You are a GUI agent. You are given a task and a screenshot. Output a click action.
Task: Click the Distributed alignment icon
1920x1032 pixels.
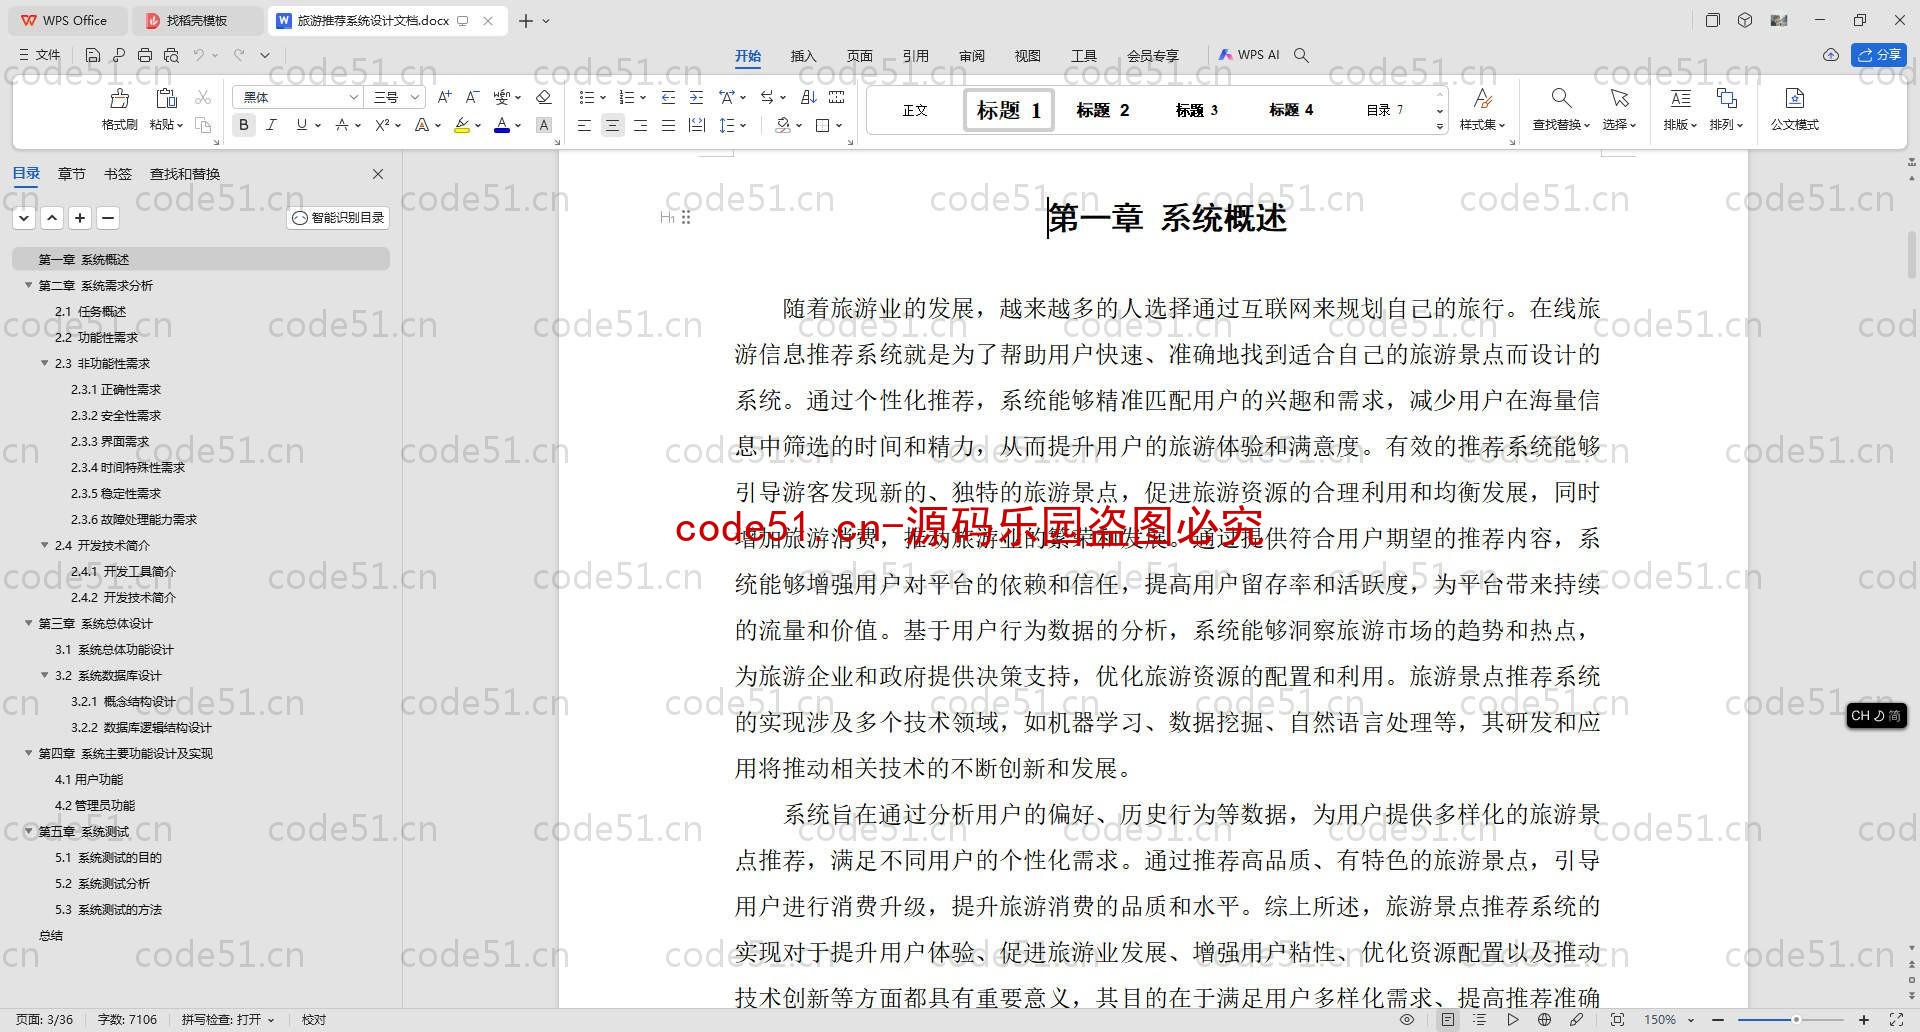pyautogui.click(x=697, y=125)
